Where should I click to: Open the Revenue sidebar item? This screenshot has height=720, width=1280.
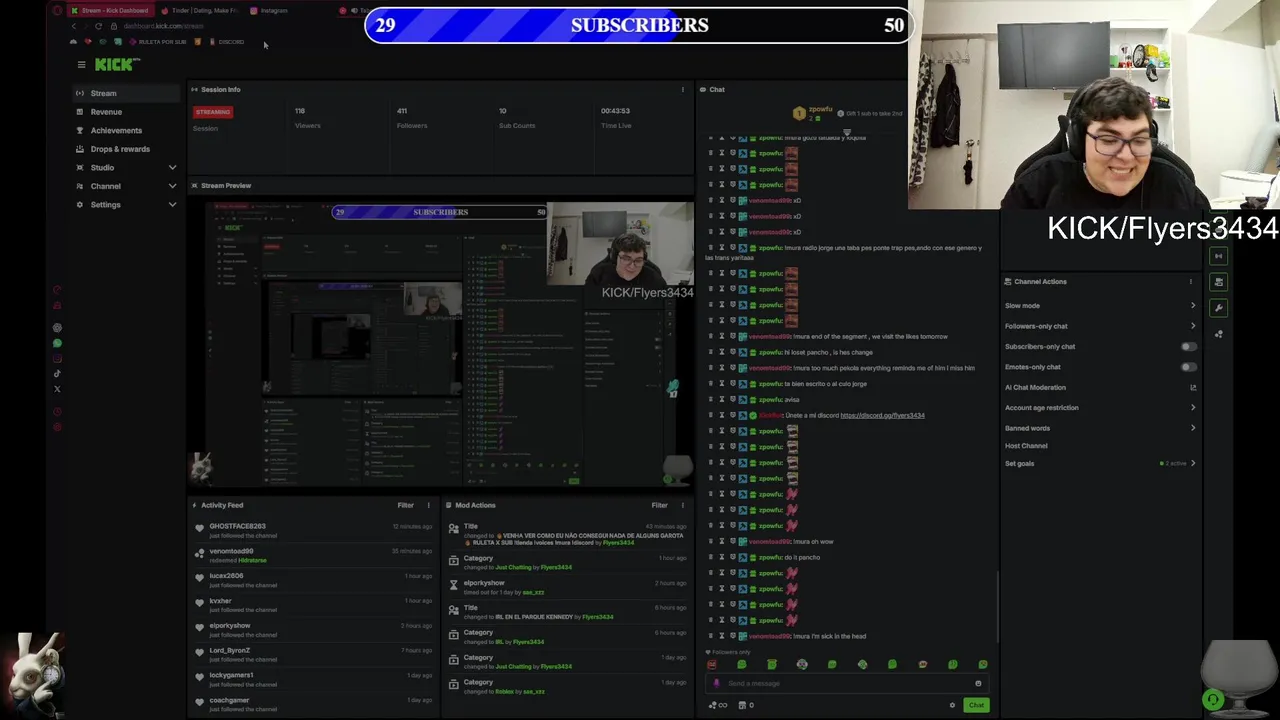click(126, 112)
